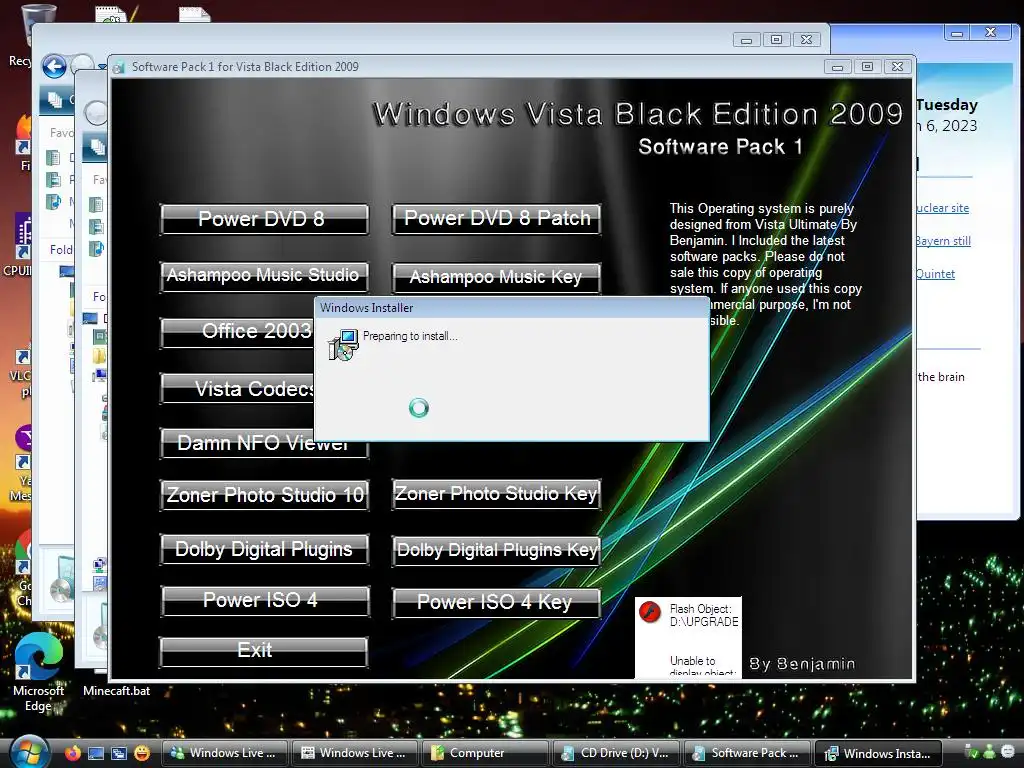Screen dimensions: 1024x768
Task: Open the Power DVD 8 Patch
Action: point(496,219)
